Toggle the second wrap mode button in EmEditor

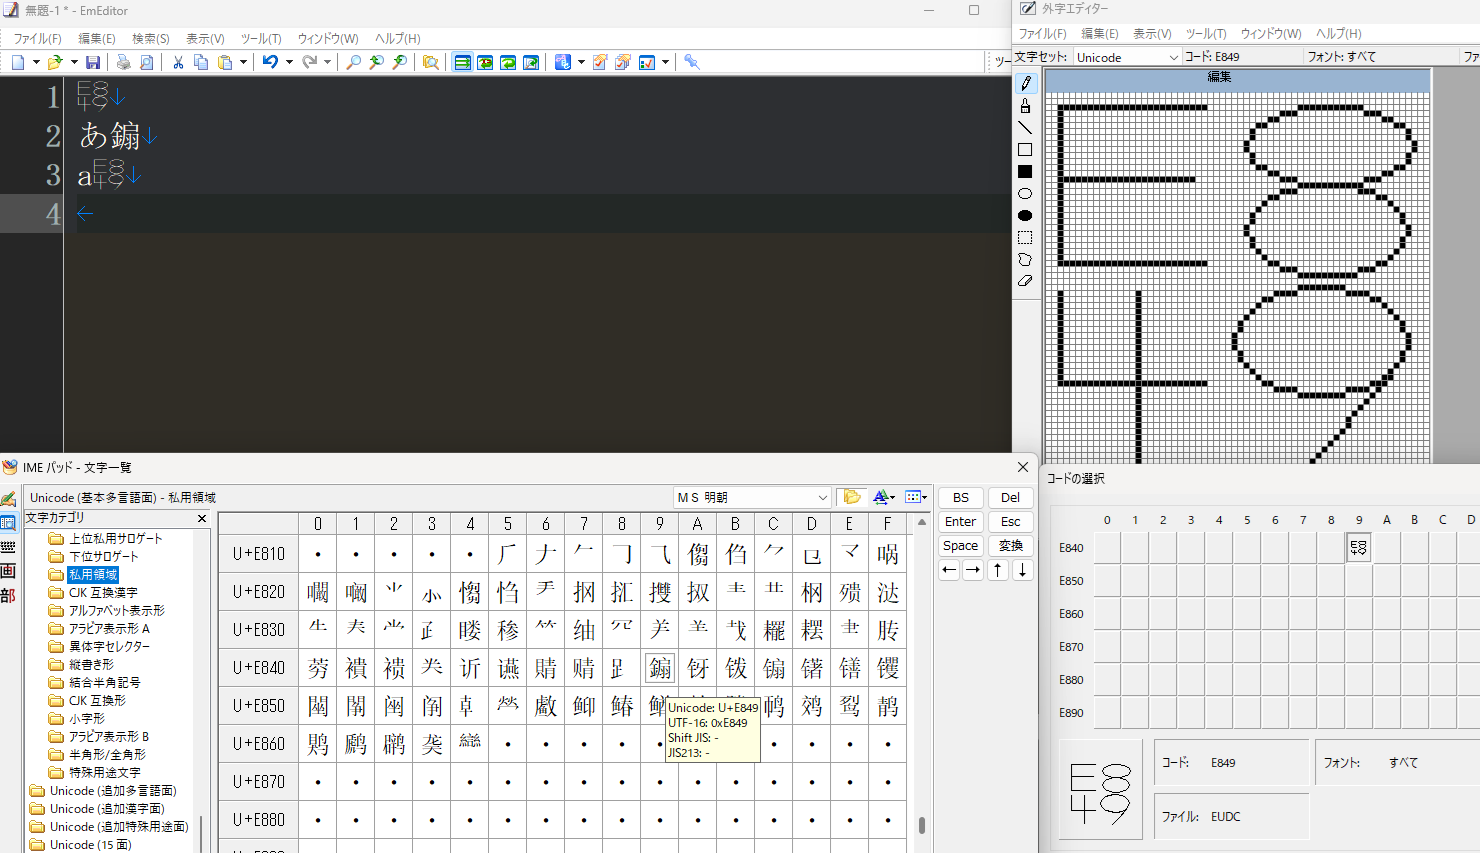485,62
